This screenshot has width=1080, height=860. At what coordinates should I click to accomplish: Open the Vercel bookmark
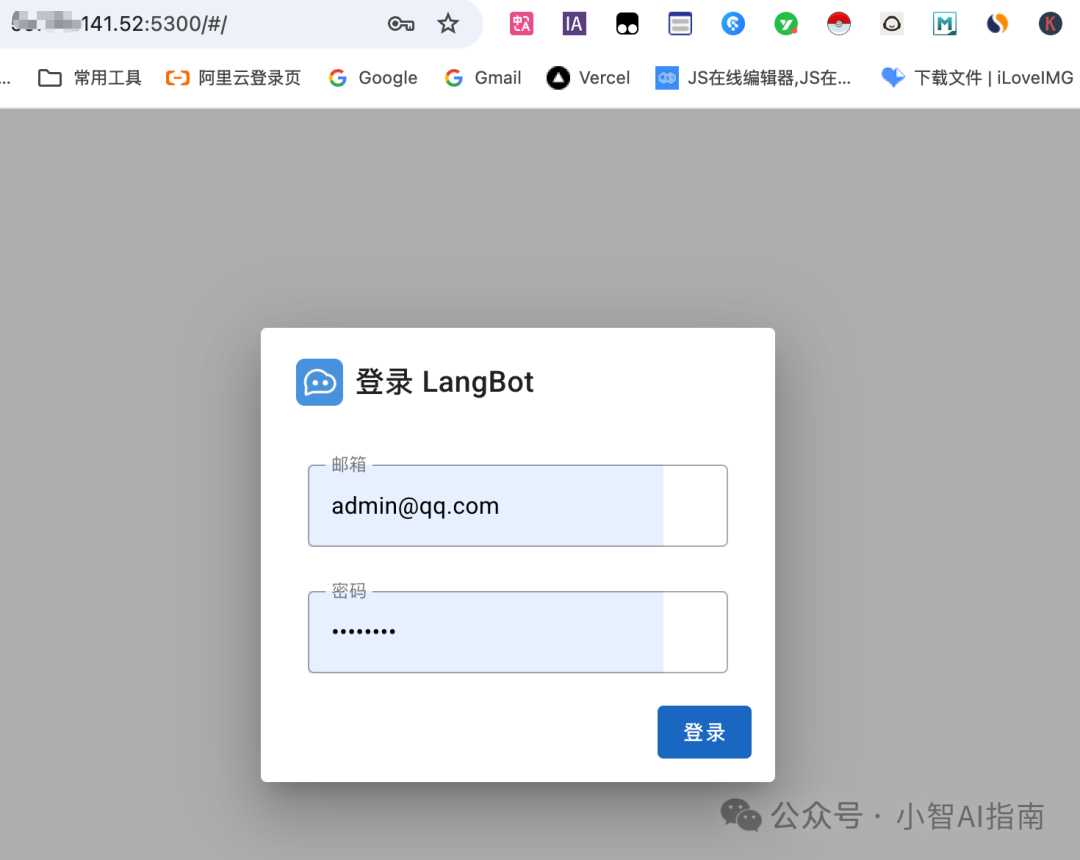point(588,78)
